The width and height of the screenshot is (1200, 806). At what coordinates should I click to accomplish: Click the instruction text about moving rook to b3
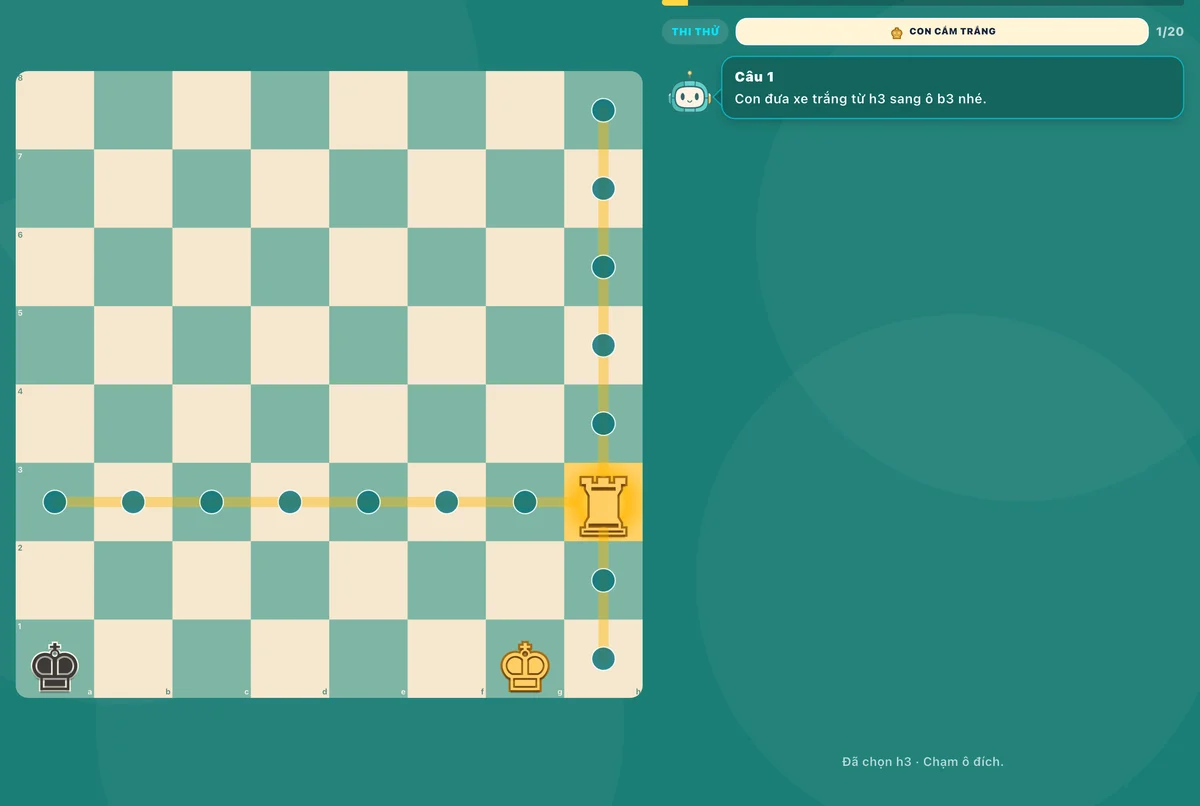[860, 98]
